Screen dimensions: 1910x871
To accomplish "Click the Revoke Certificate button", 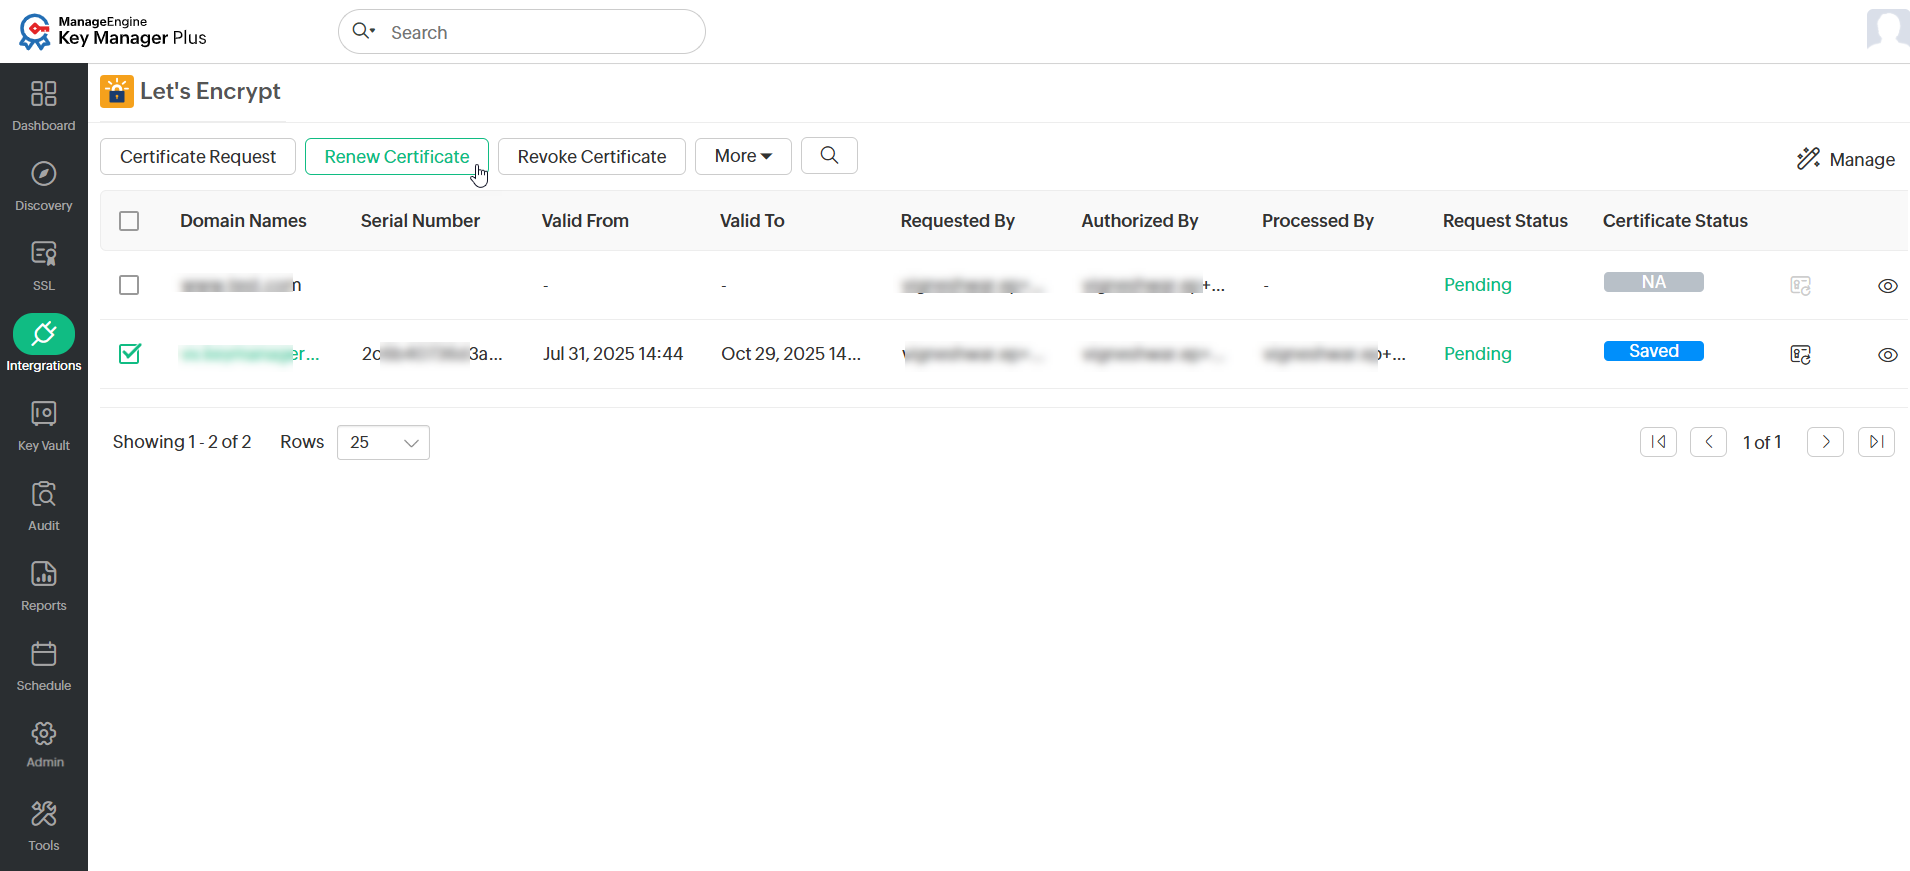I will [592, 156].
